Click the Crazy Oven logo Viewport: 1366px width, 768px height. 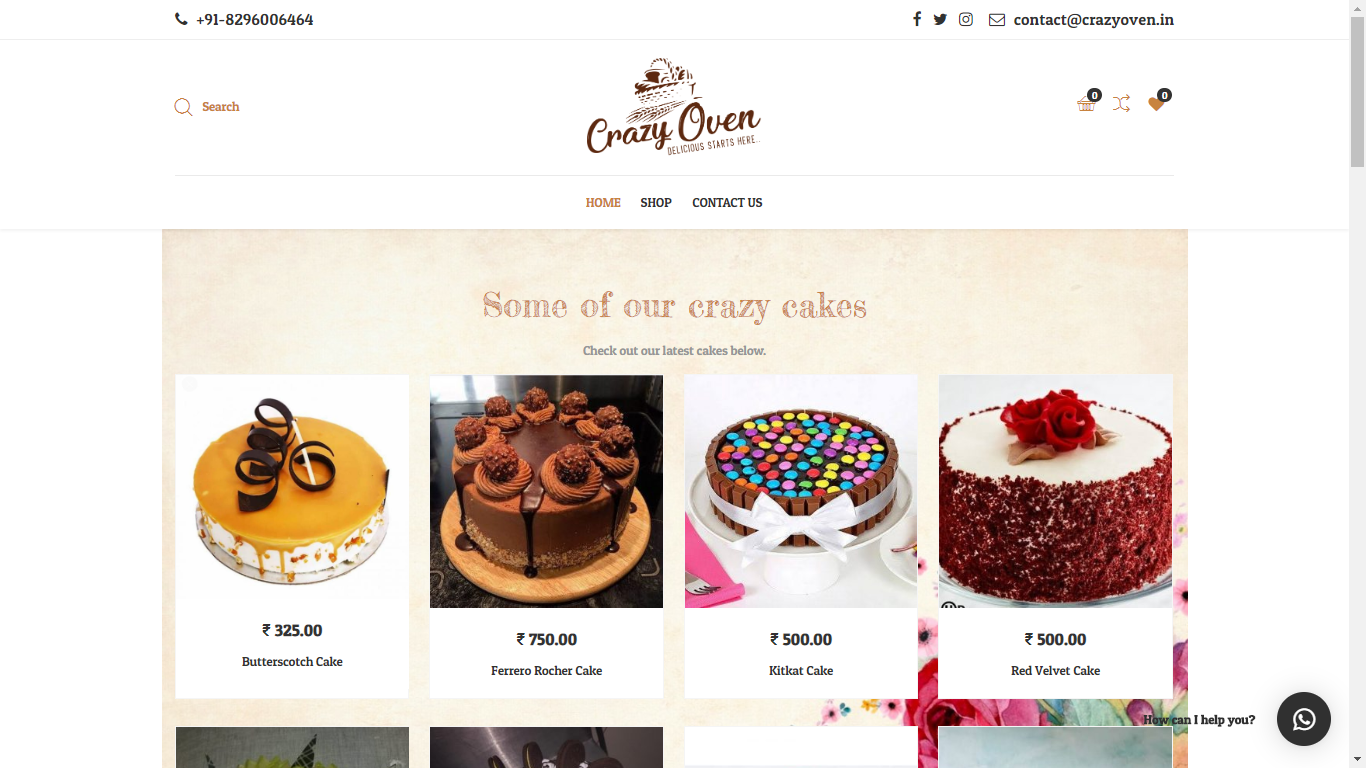point(674,107)
